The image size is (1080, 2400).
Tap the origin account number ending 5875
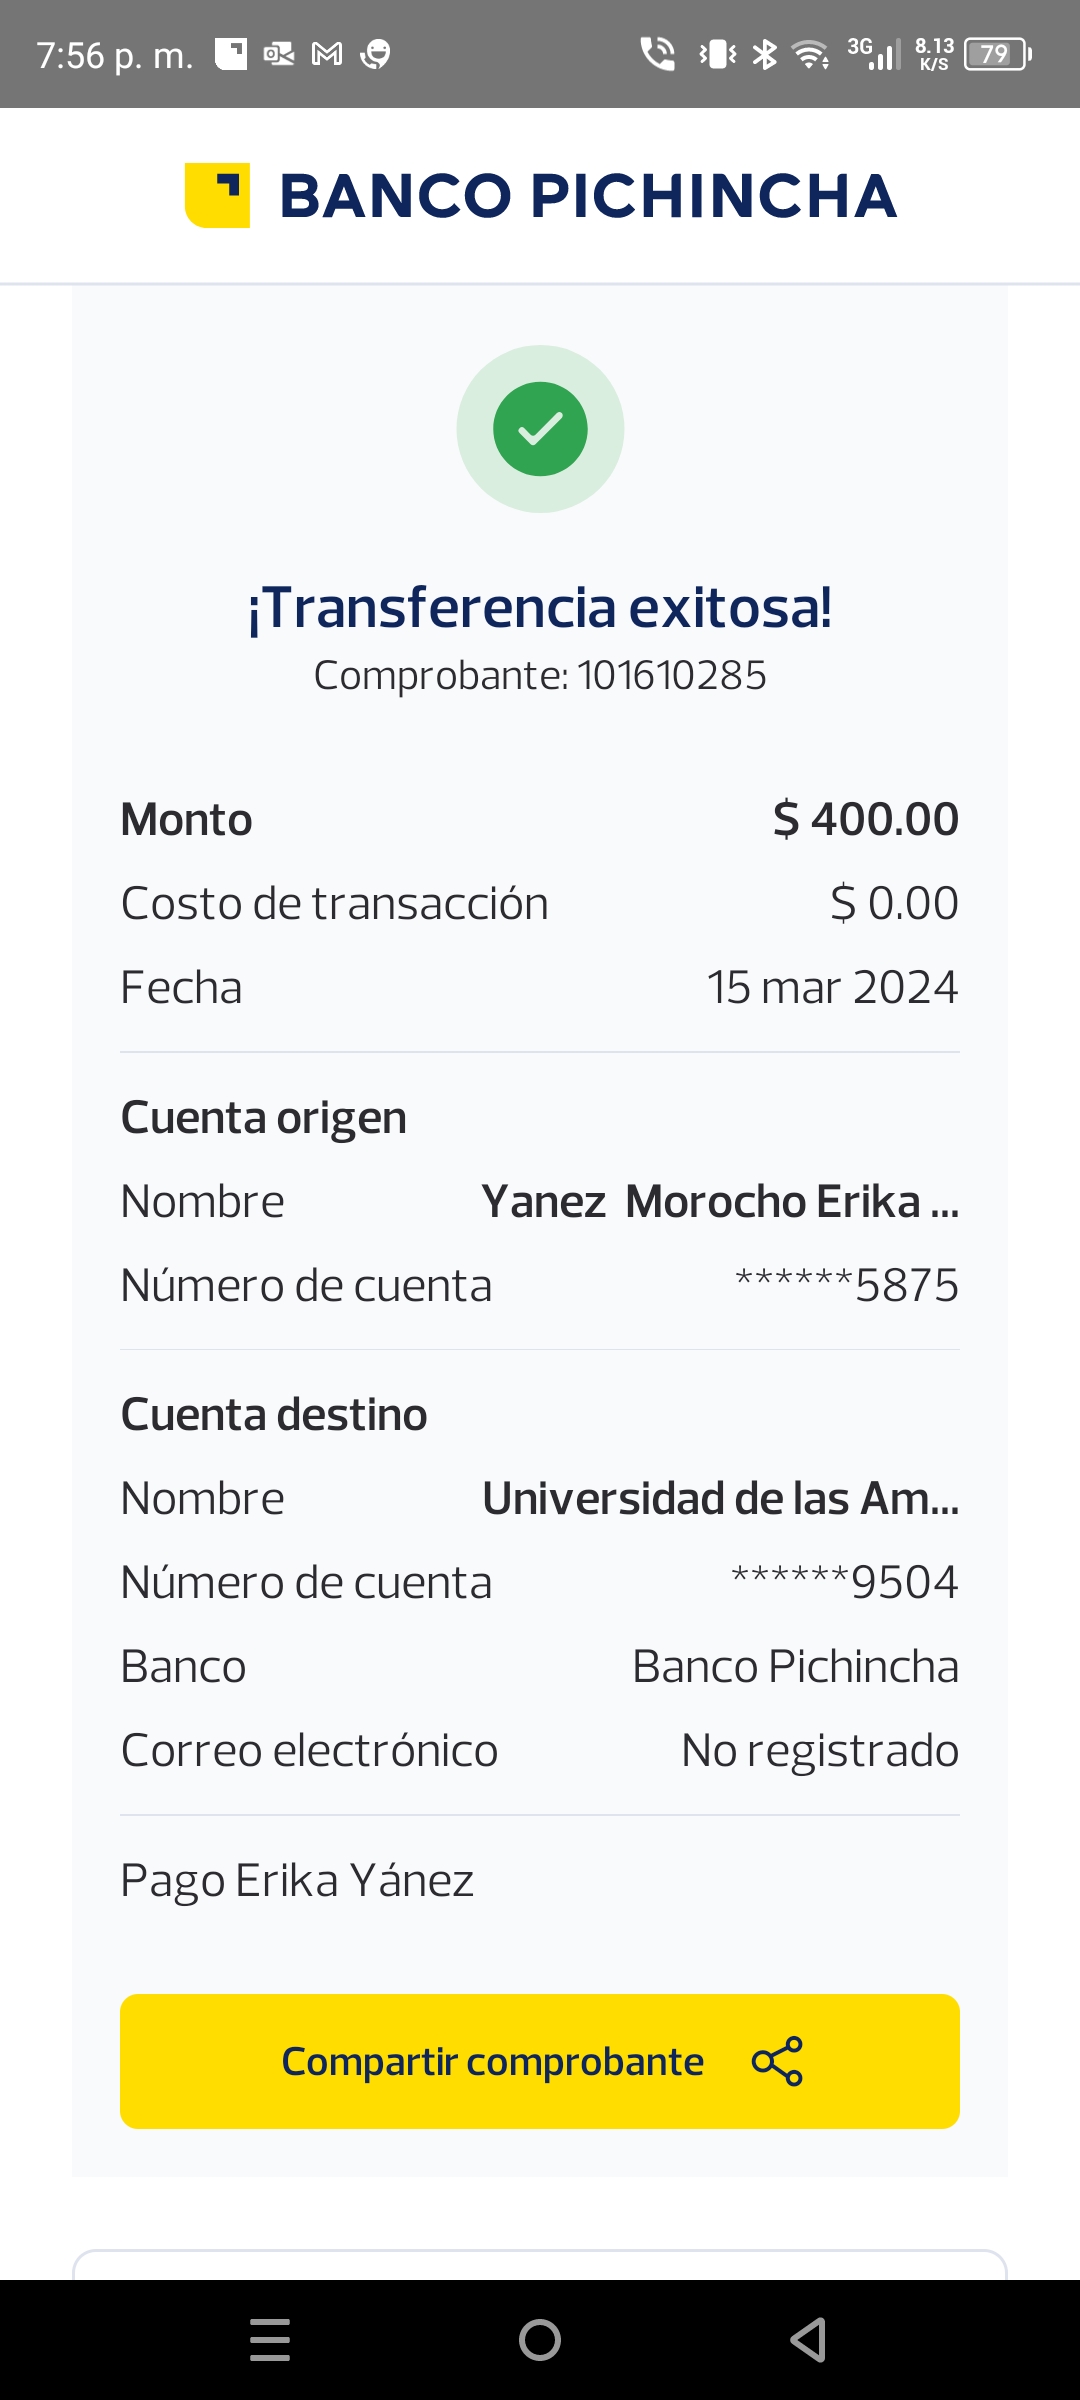(846, 1286)
